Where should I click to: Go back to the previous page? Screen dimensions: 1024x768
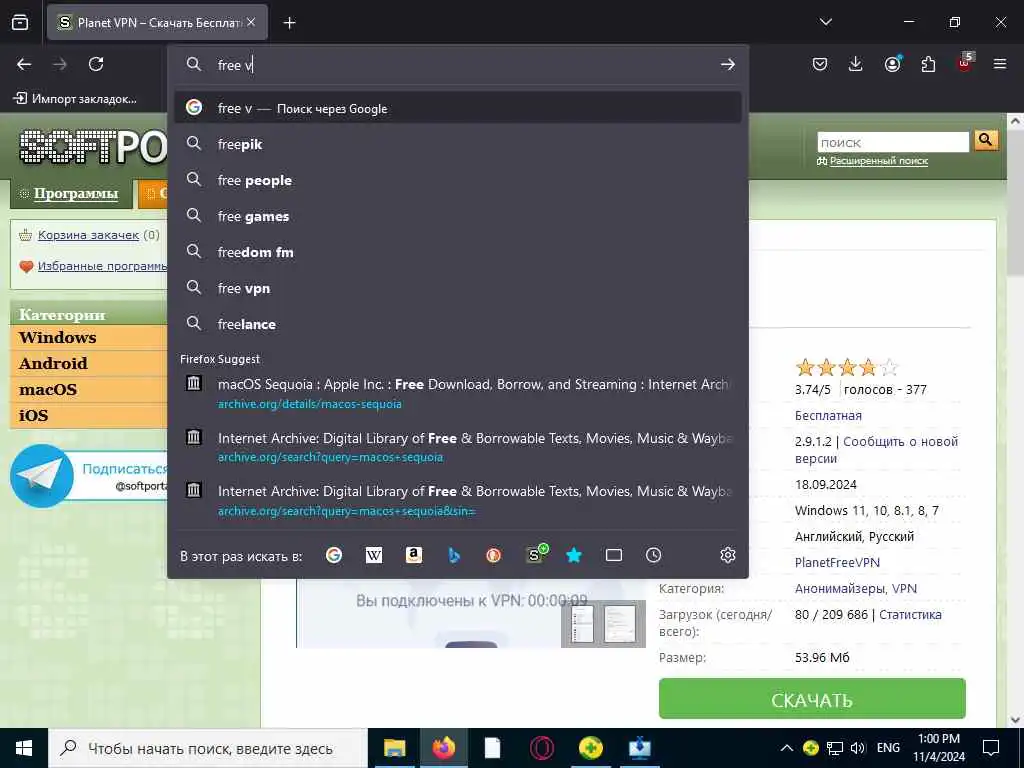click(x=24, y=64)
